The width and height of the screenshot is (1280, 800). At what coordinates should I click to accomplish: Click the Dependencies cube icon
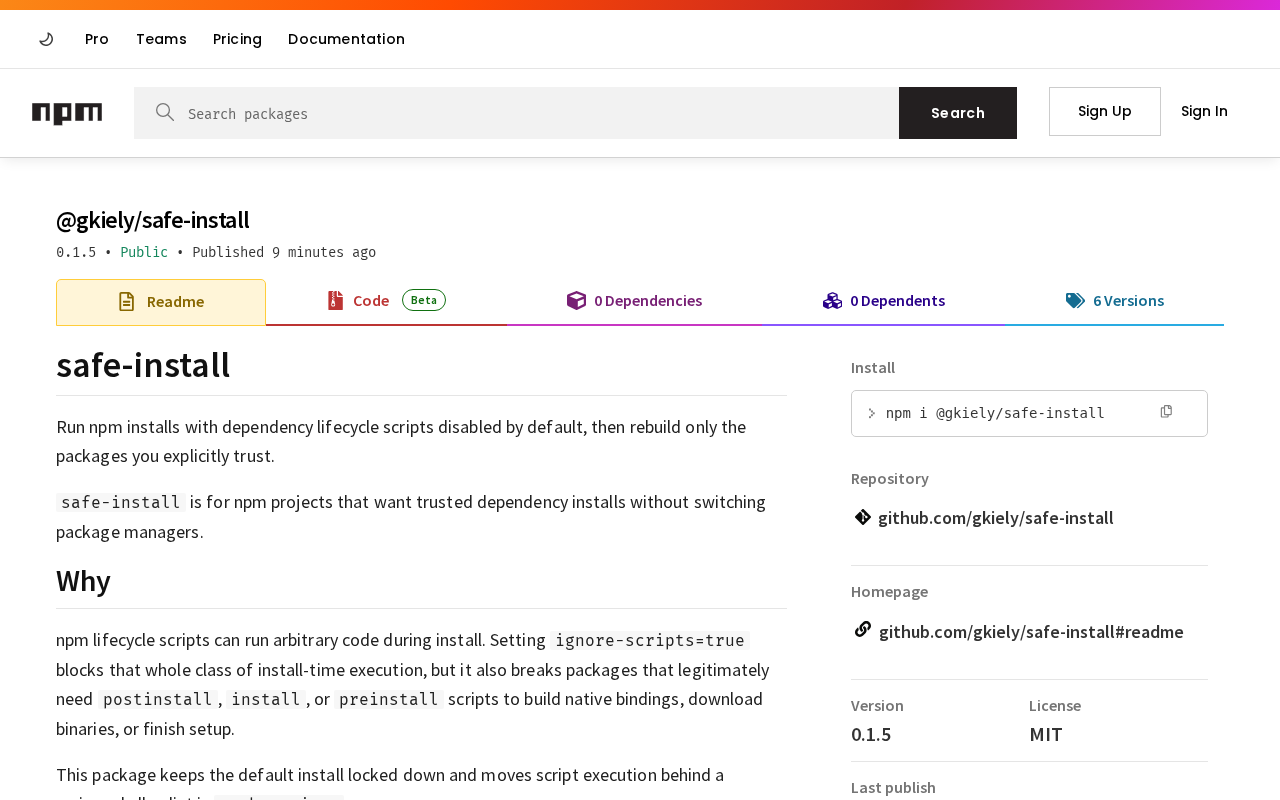tap(576, 300)
